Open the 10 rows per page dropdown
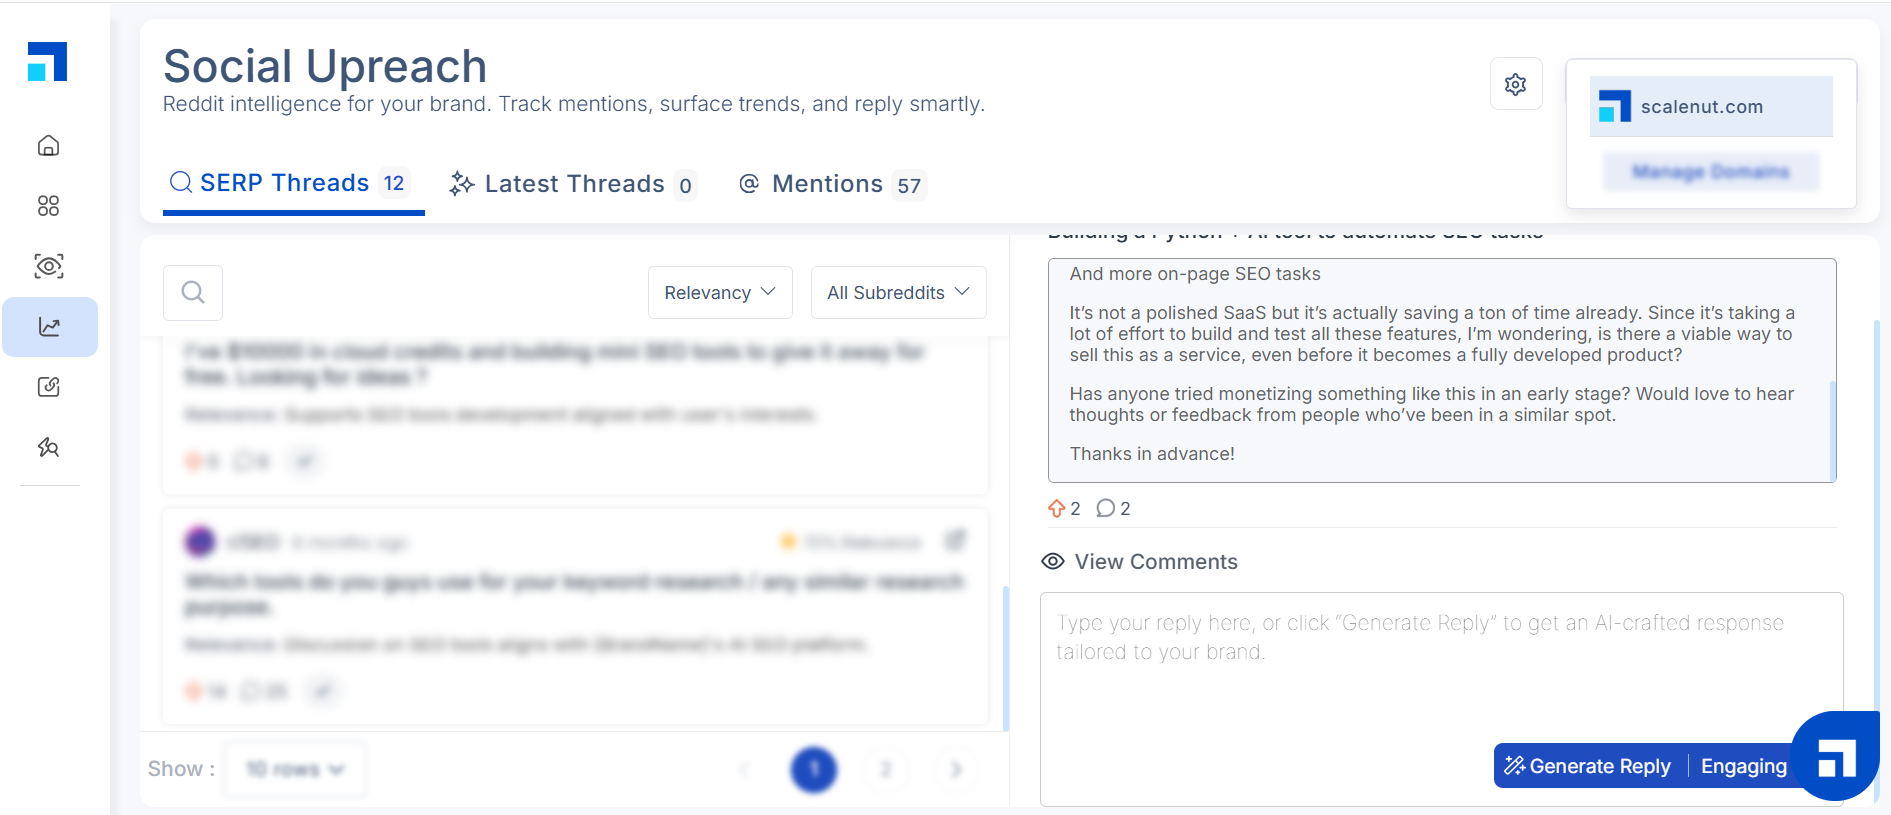The image size is (1891, 815). 294,769
